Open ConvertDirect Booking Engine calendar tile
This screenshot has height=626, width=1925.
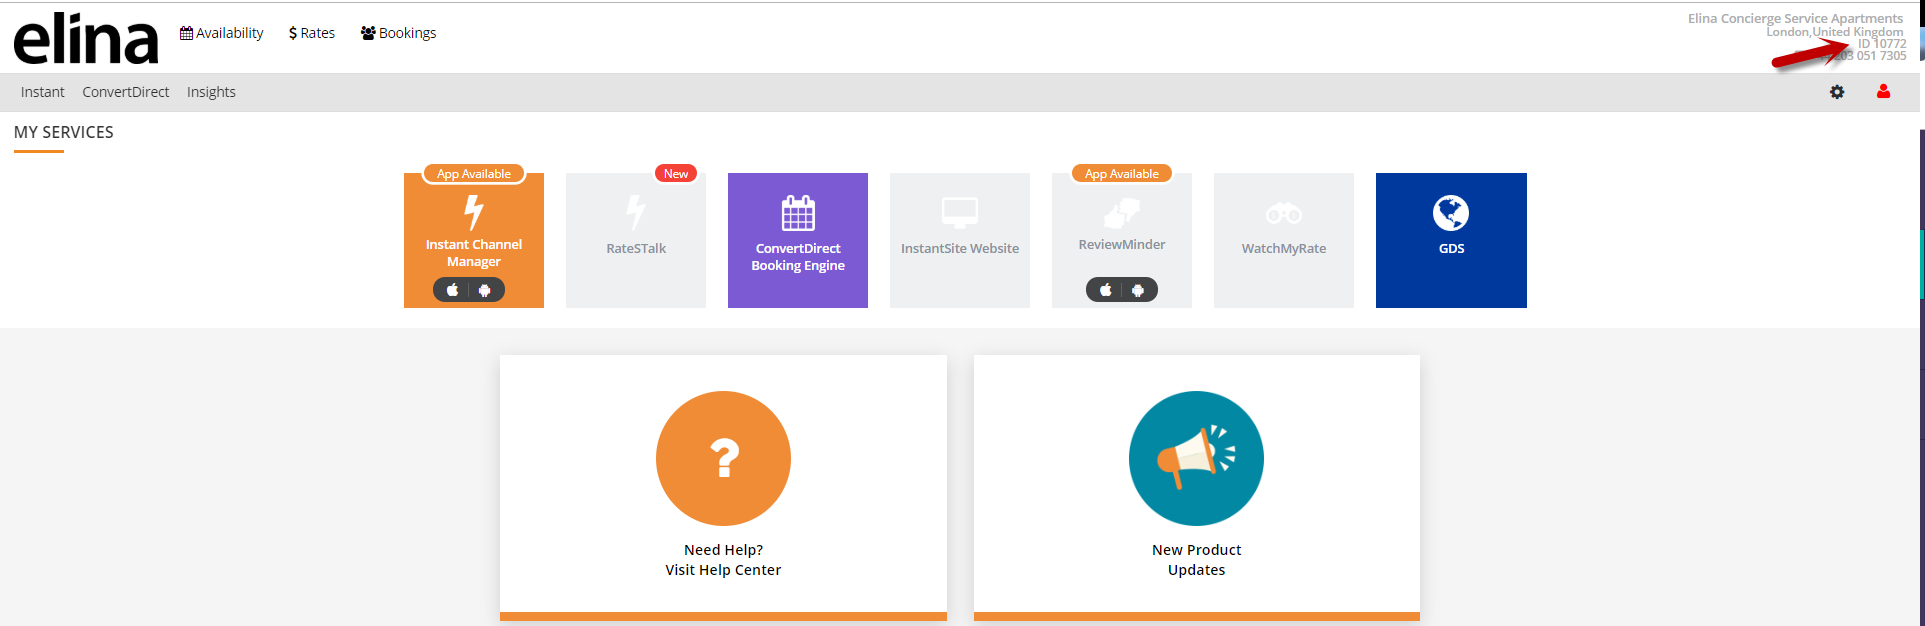tap(798, 240)
